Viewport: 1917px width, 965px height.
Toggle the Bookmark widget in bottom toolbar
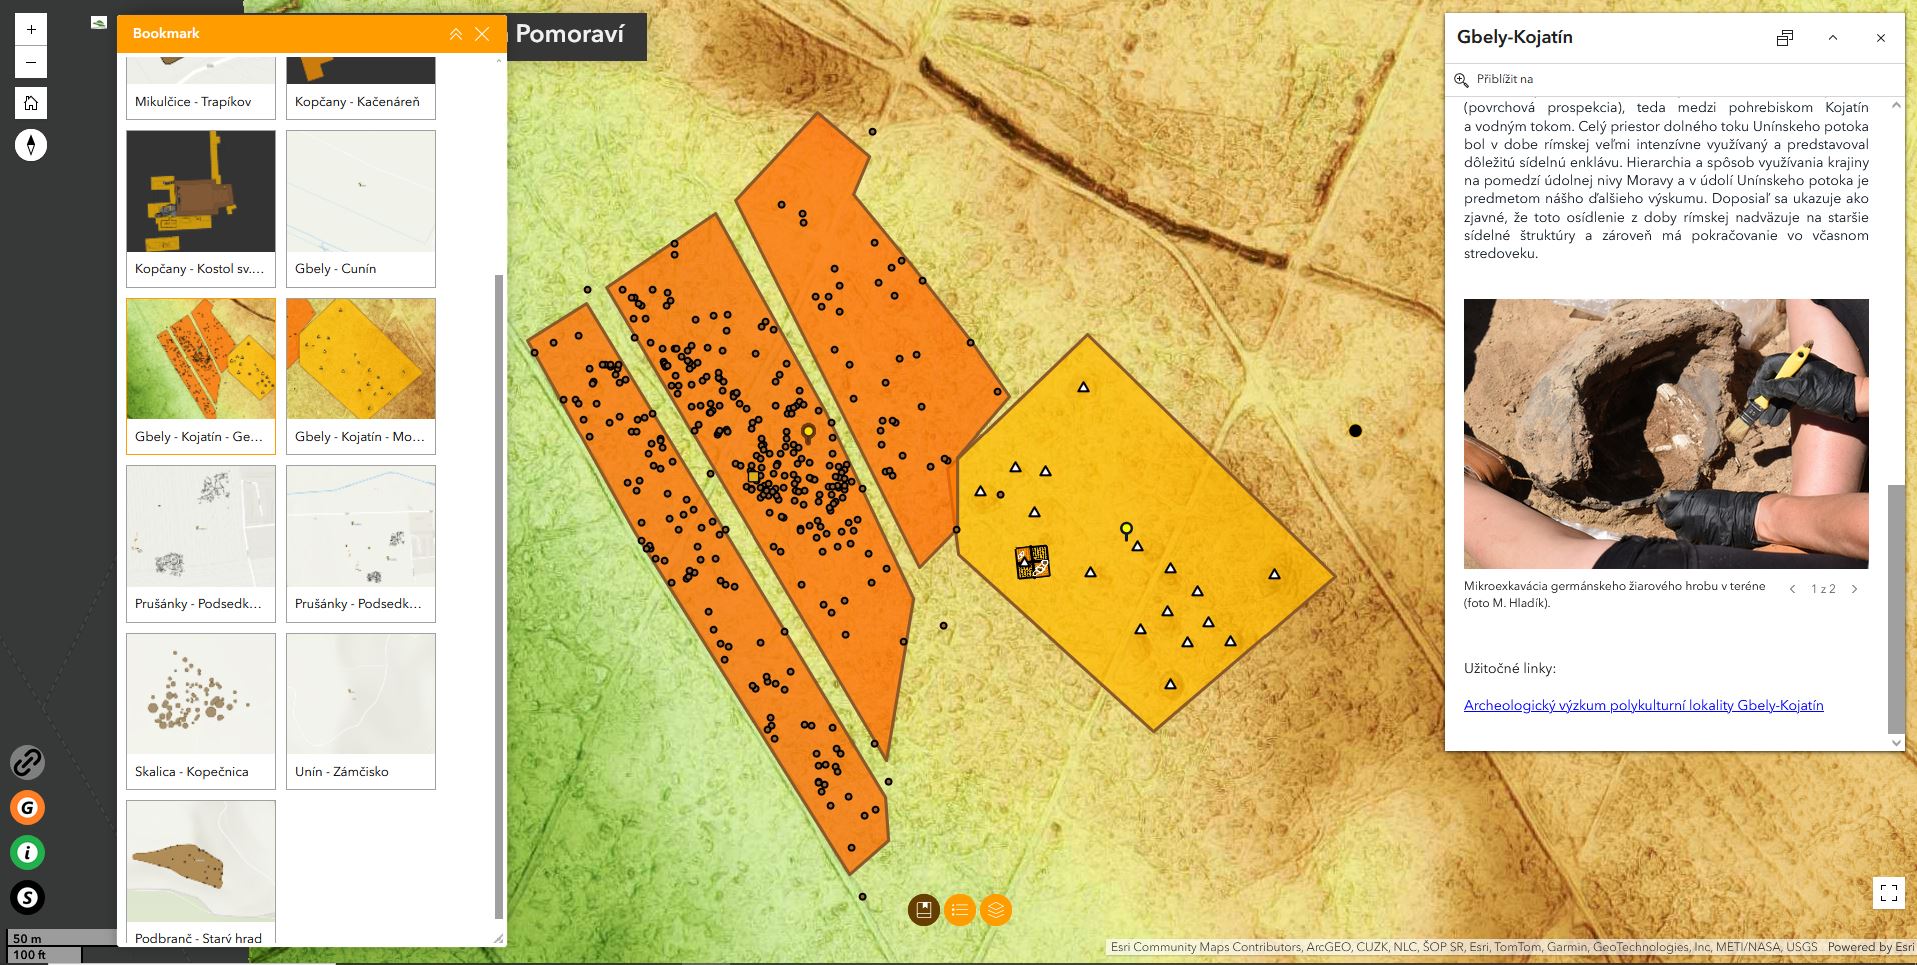[x=923, y=910]
